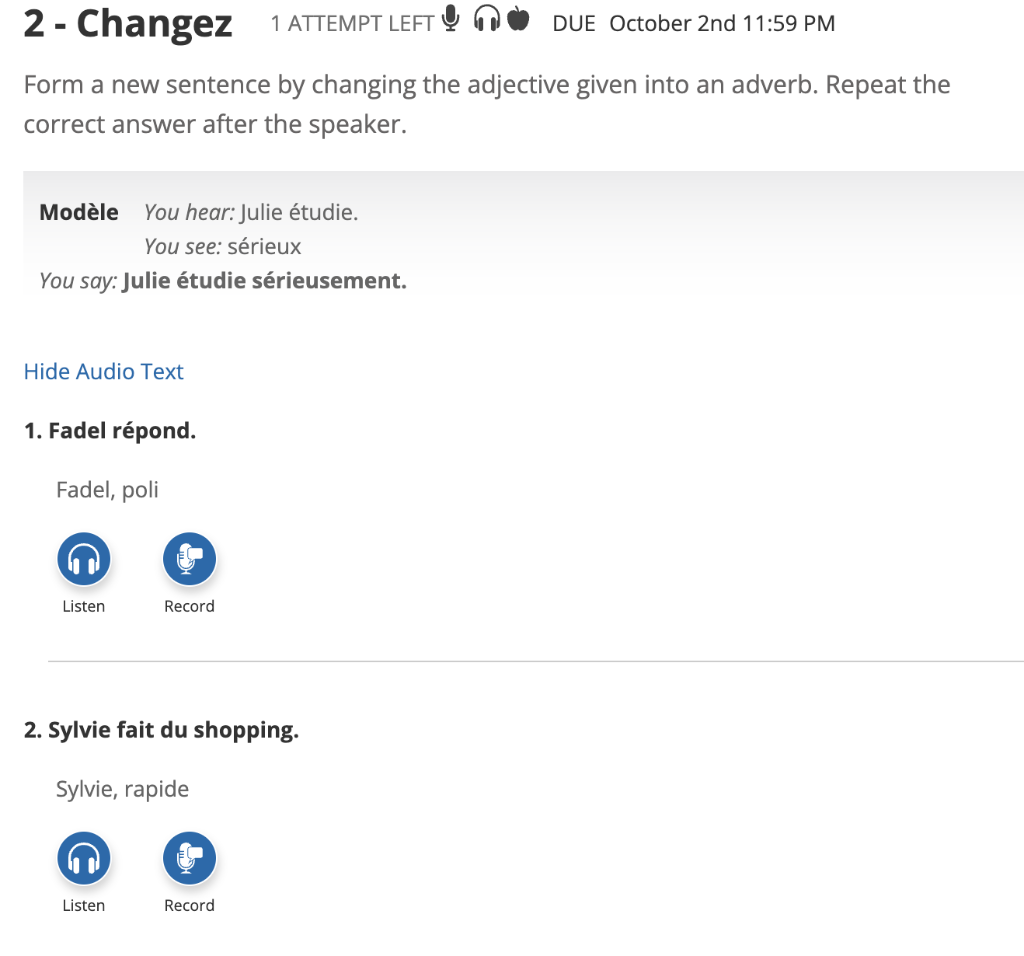Click the "1 ATTEMPT LEFT" indicator

click(352, 23)
